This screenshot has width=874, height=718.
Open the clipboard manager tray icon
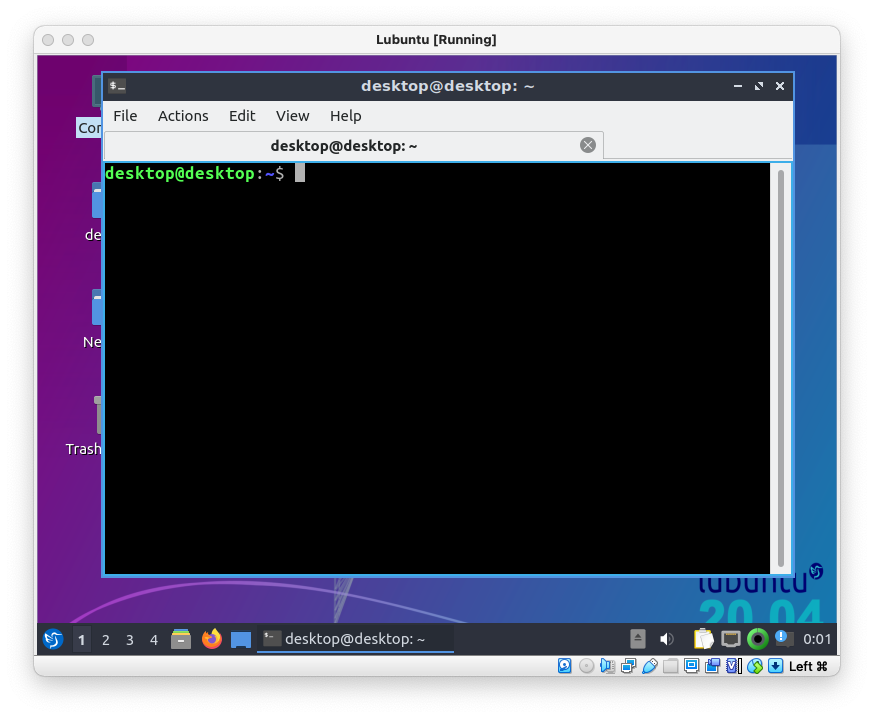pos(703,639)
